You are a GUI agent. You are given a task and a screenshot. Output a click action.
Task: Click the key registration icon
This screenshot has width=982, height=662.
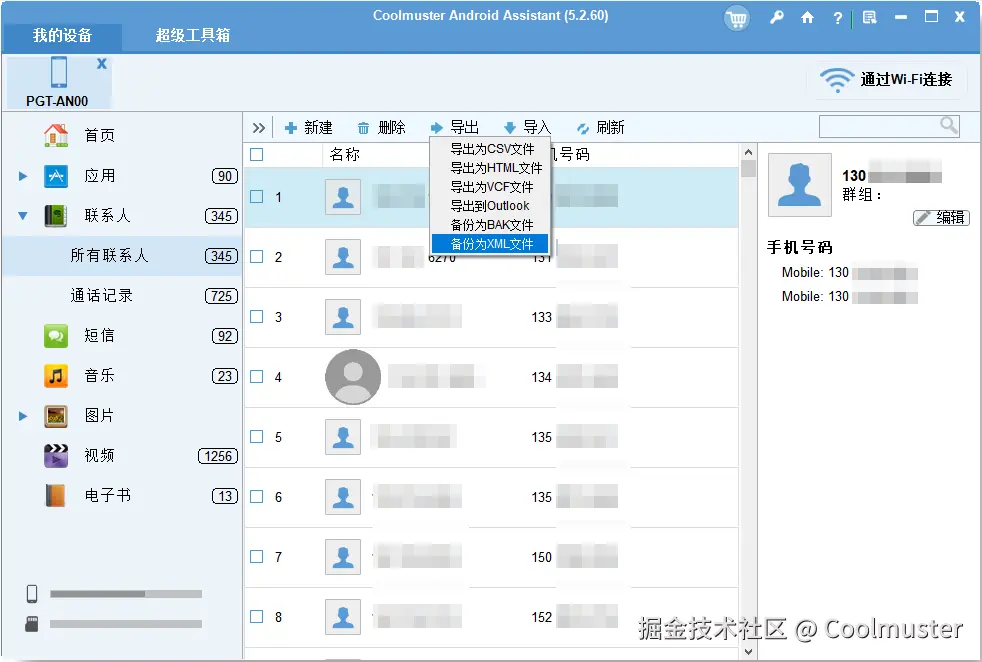coord(777,18)
